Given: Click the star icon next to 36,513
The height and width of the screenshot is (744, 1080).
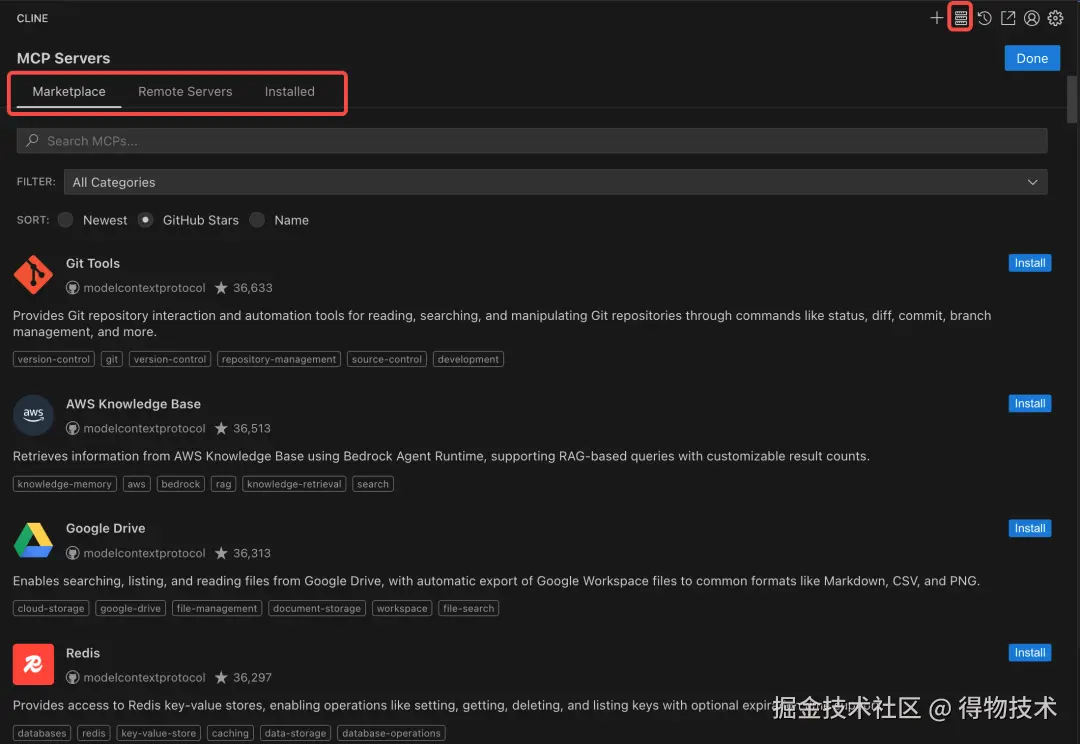Looking at the screenshot, I should pyautogui.click(x=221, y=428).
